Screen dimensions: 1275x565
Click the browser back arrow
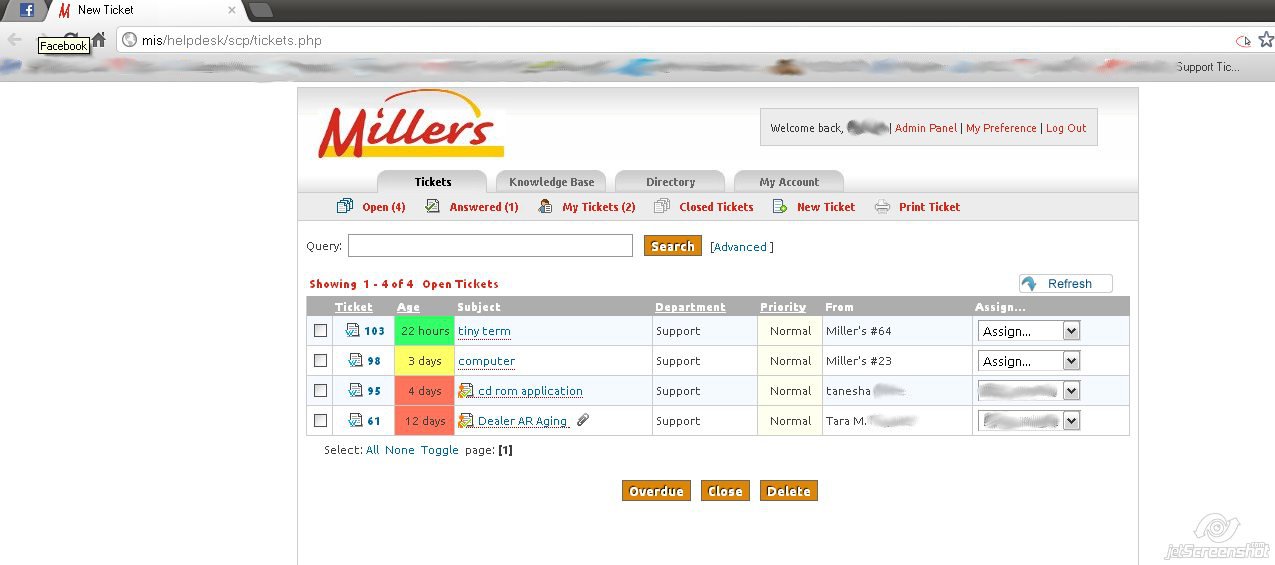coord(15,40)
